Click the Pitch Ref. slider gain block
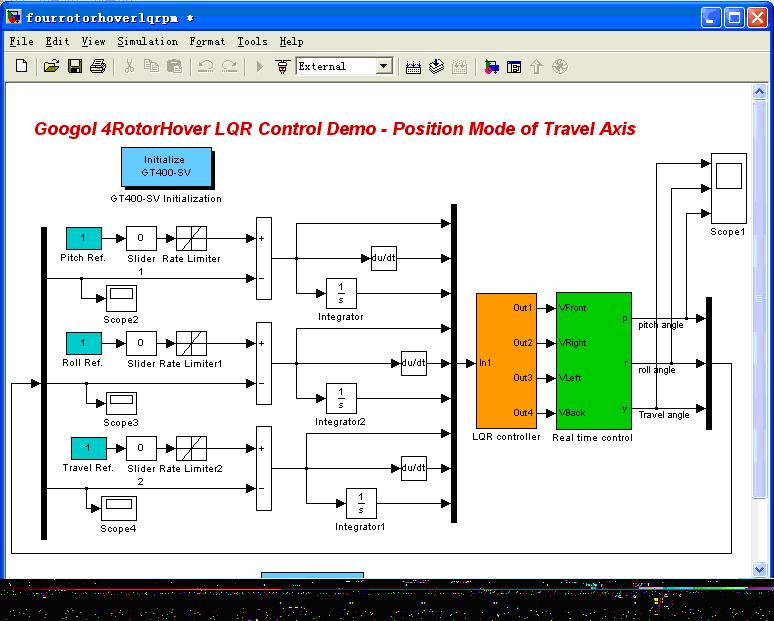 click(x=140, y=238)
